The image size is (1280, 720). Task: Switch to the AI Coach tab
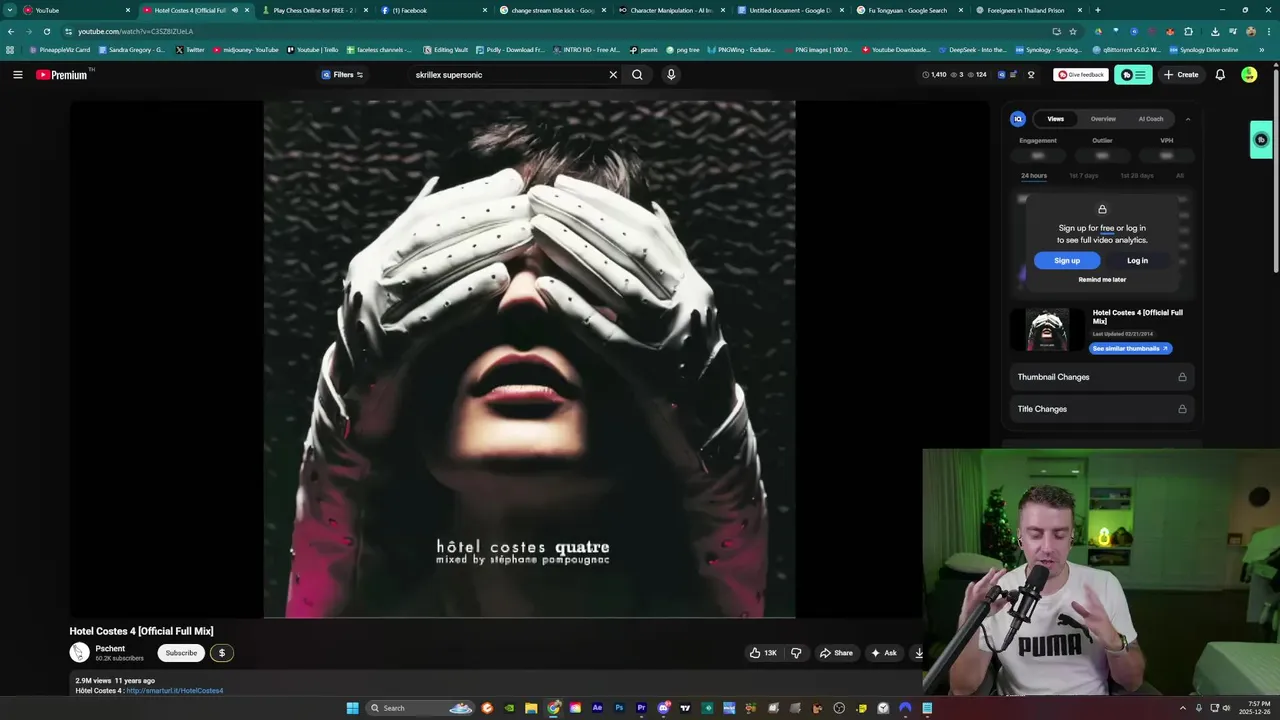coord(1151,119)
